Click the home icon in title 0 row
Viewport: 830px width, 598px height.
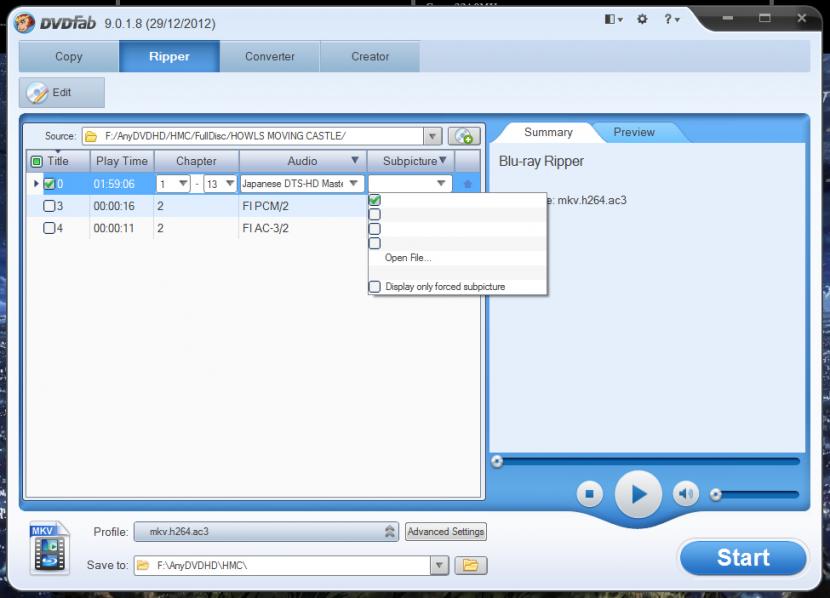[467, 184]
